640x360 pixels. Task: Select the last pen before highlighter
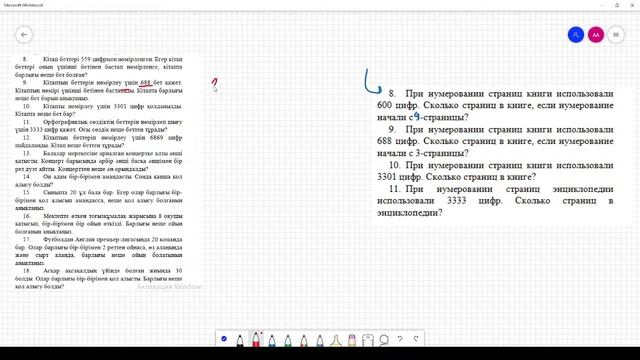[320, 340]
